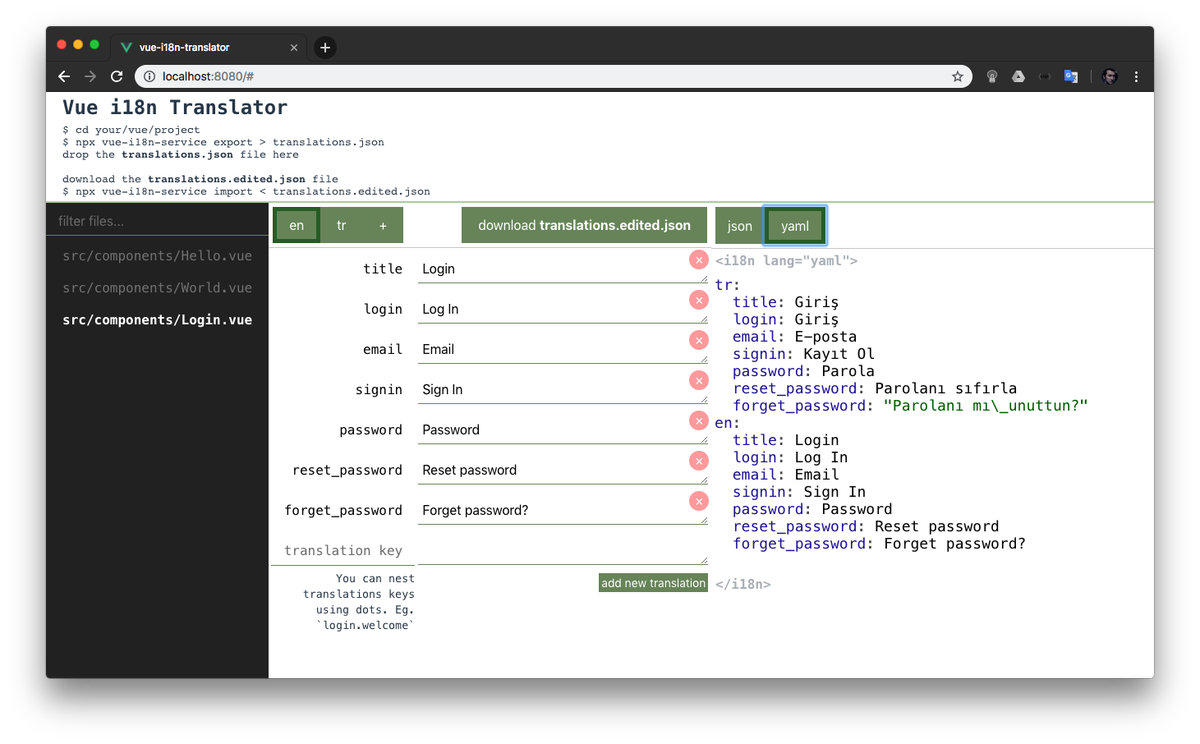Click the 'tr:' yaml section header

[x=728, y=285]
